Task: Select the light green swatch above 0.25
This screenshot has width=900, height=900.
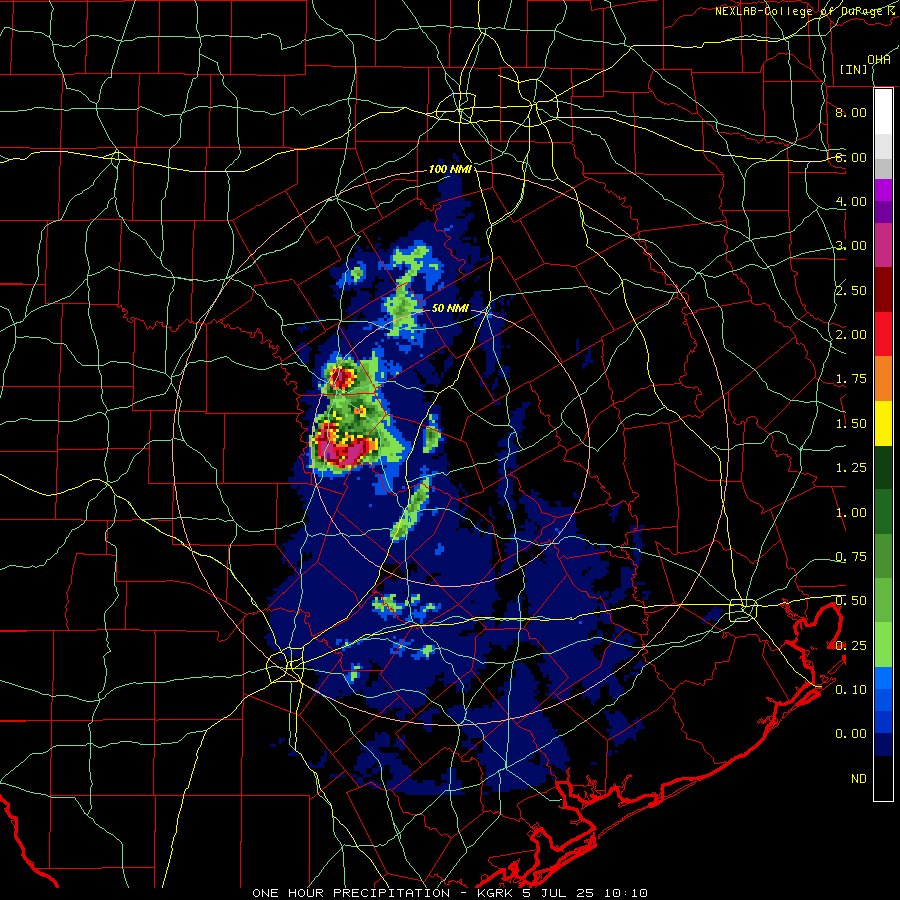Action: [883, 645]
